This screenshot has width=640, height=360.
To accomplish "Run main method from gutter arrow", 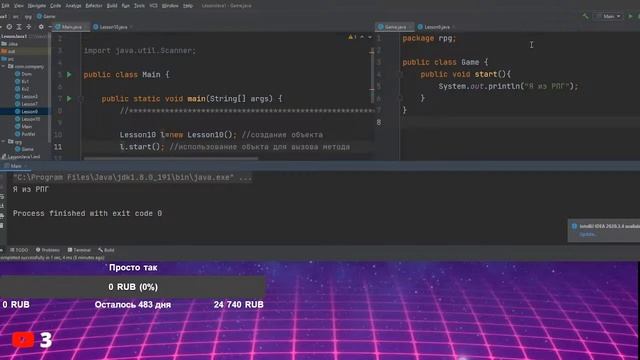I will [x=69, y=99].
